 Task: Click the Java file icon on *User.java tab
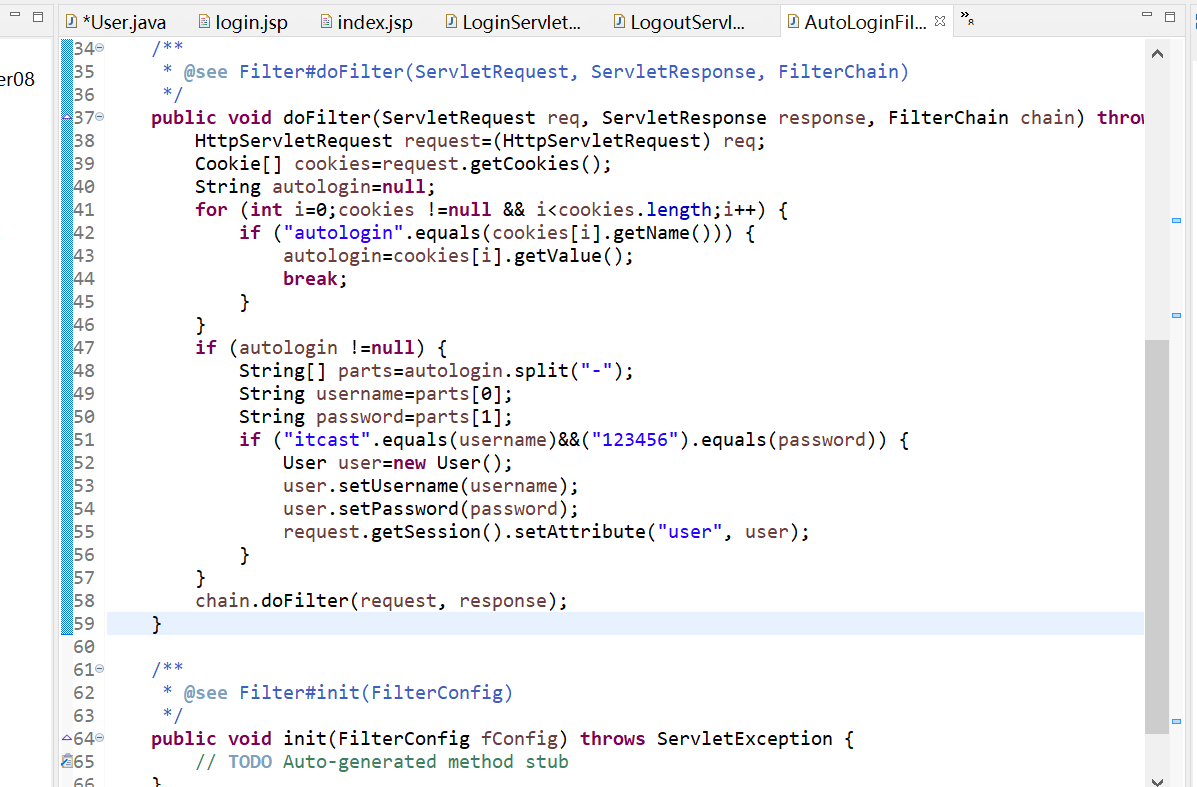click(x=70, y=20)
